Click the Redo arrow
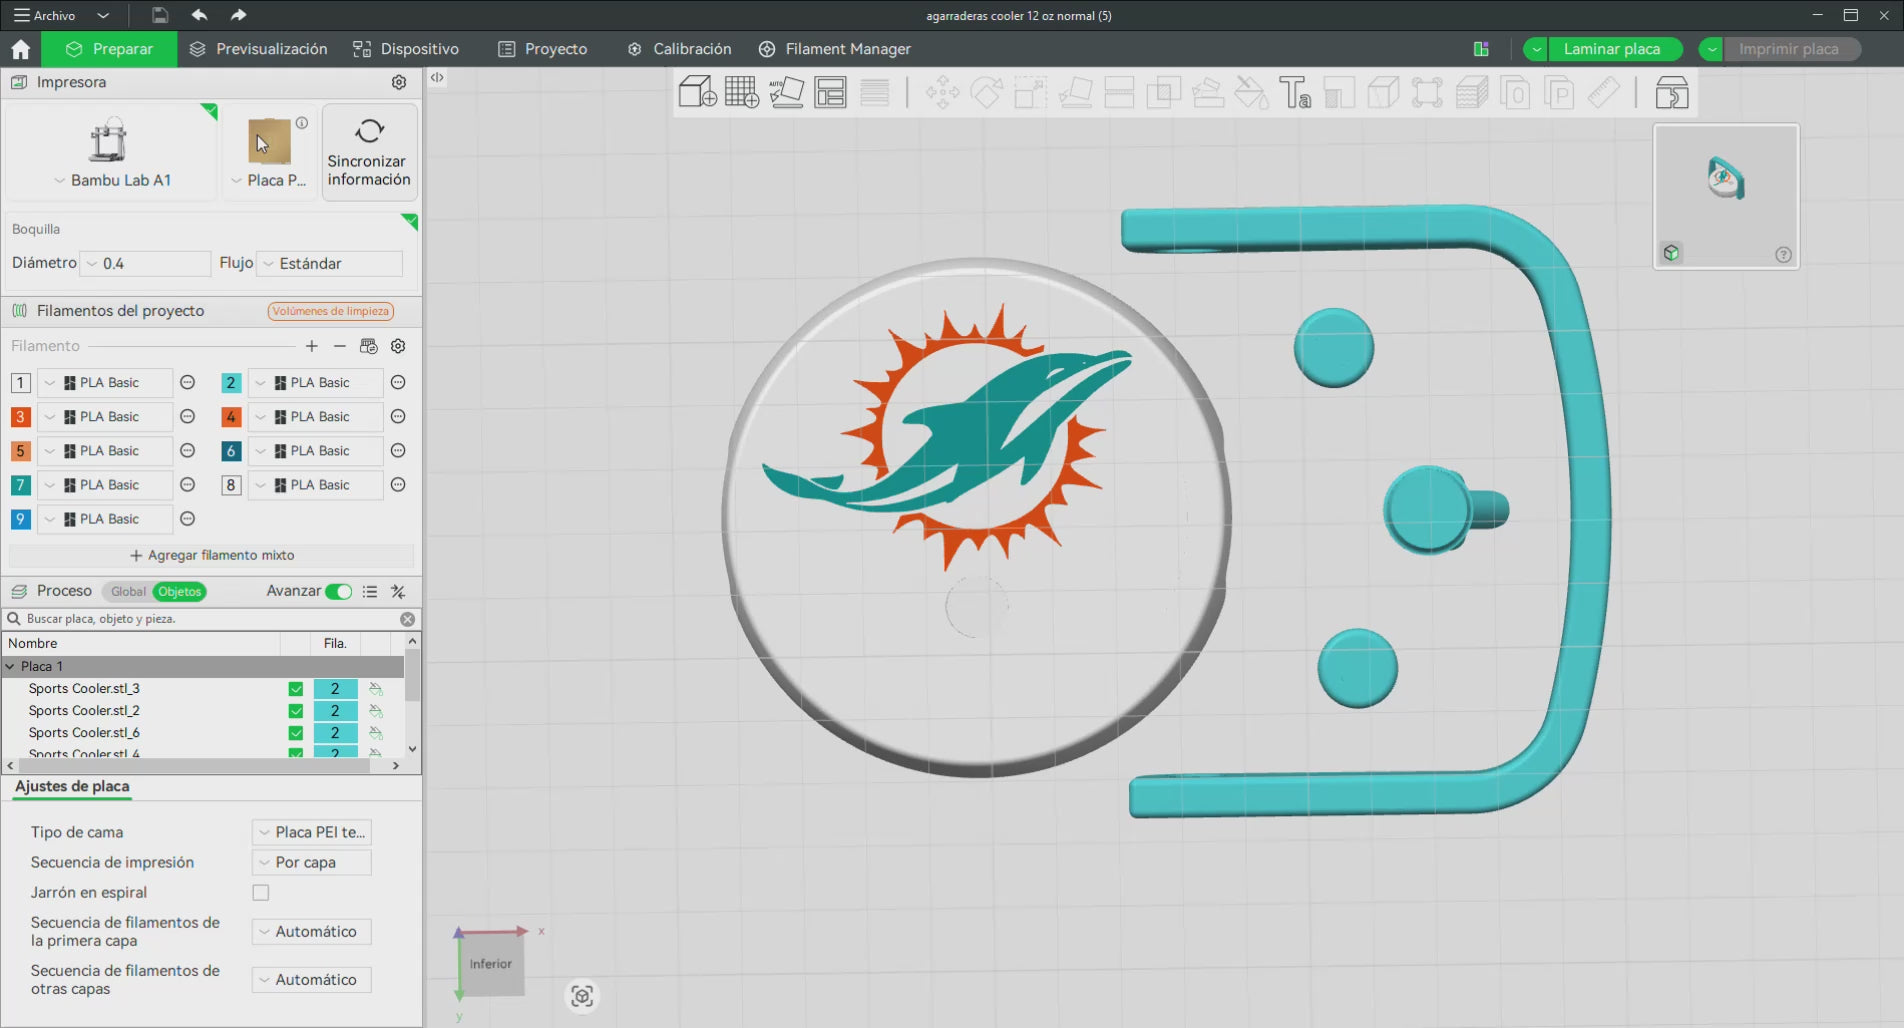 238,15
